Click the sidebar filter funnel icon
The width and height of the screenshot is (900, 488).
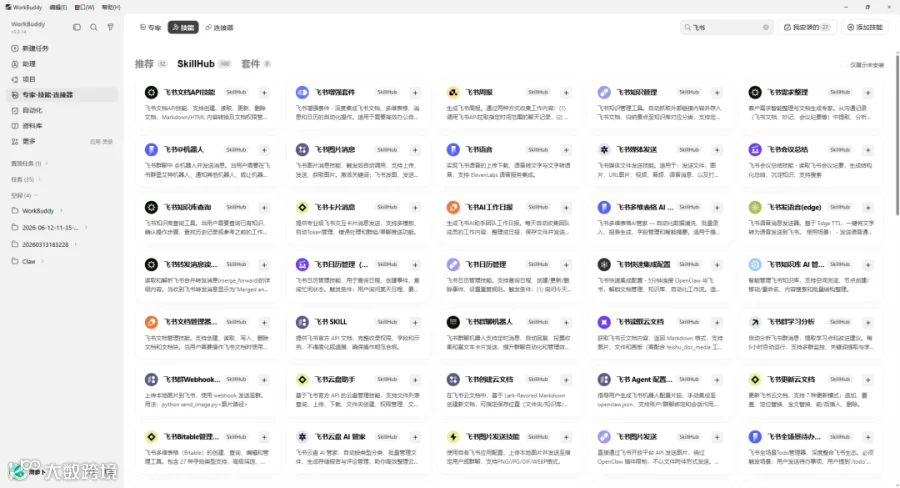111,27
